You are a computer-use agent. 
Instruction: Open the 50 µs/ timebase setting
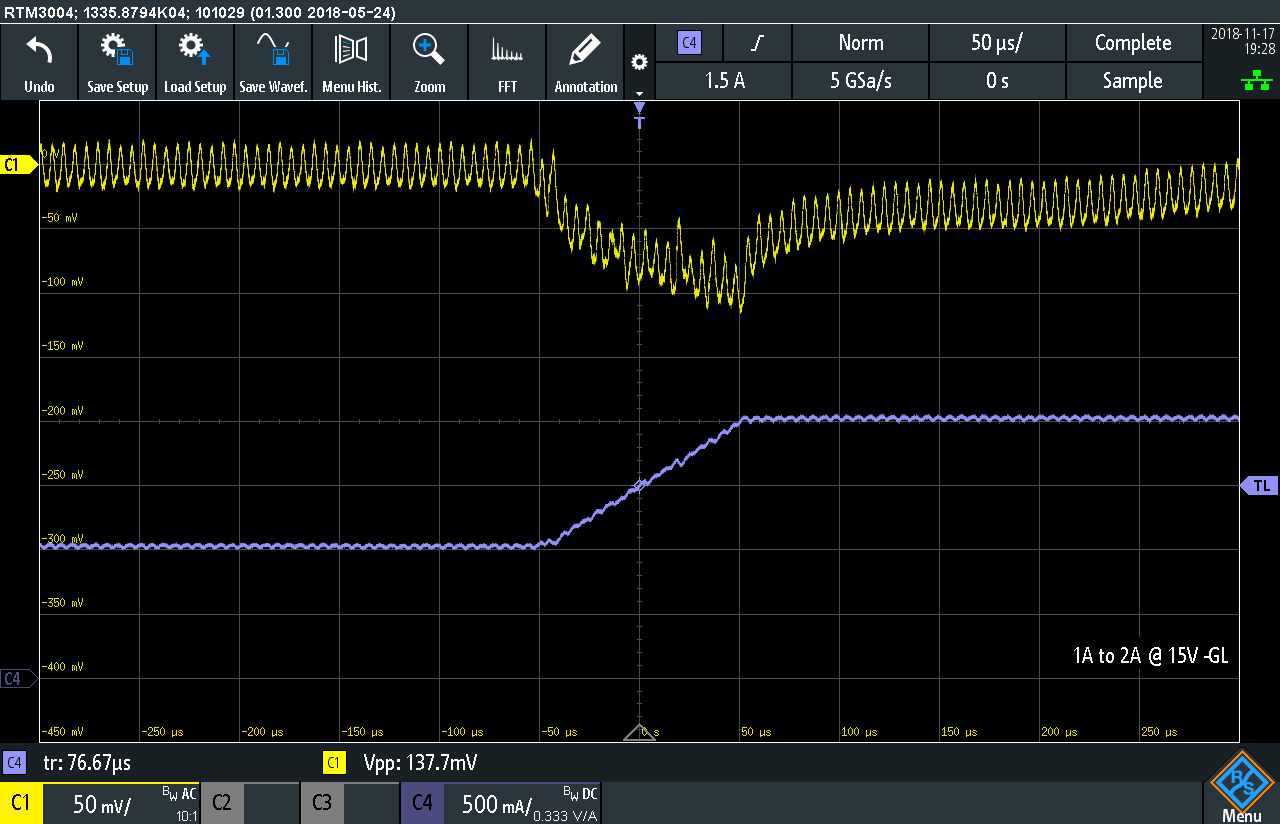click(x=996, y=43)
